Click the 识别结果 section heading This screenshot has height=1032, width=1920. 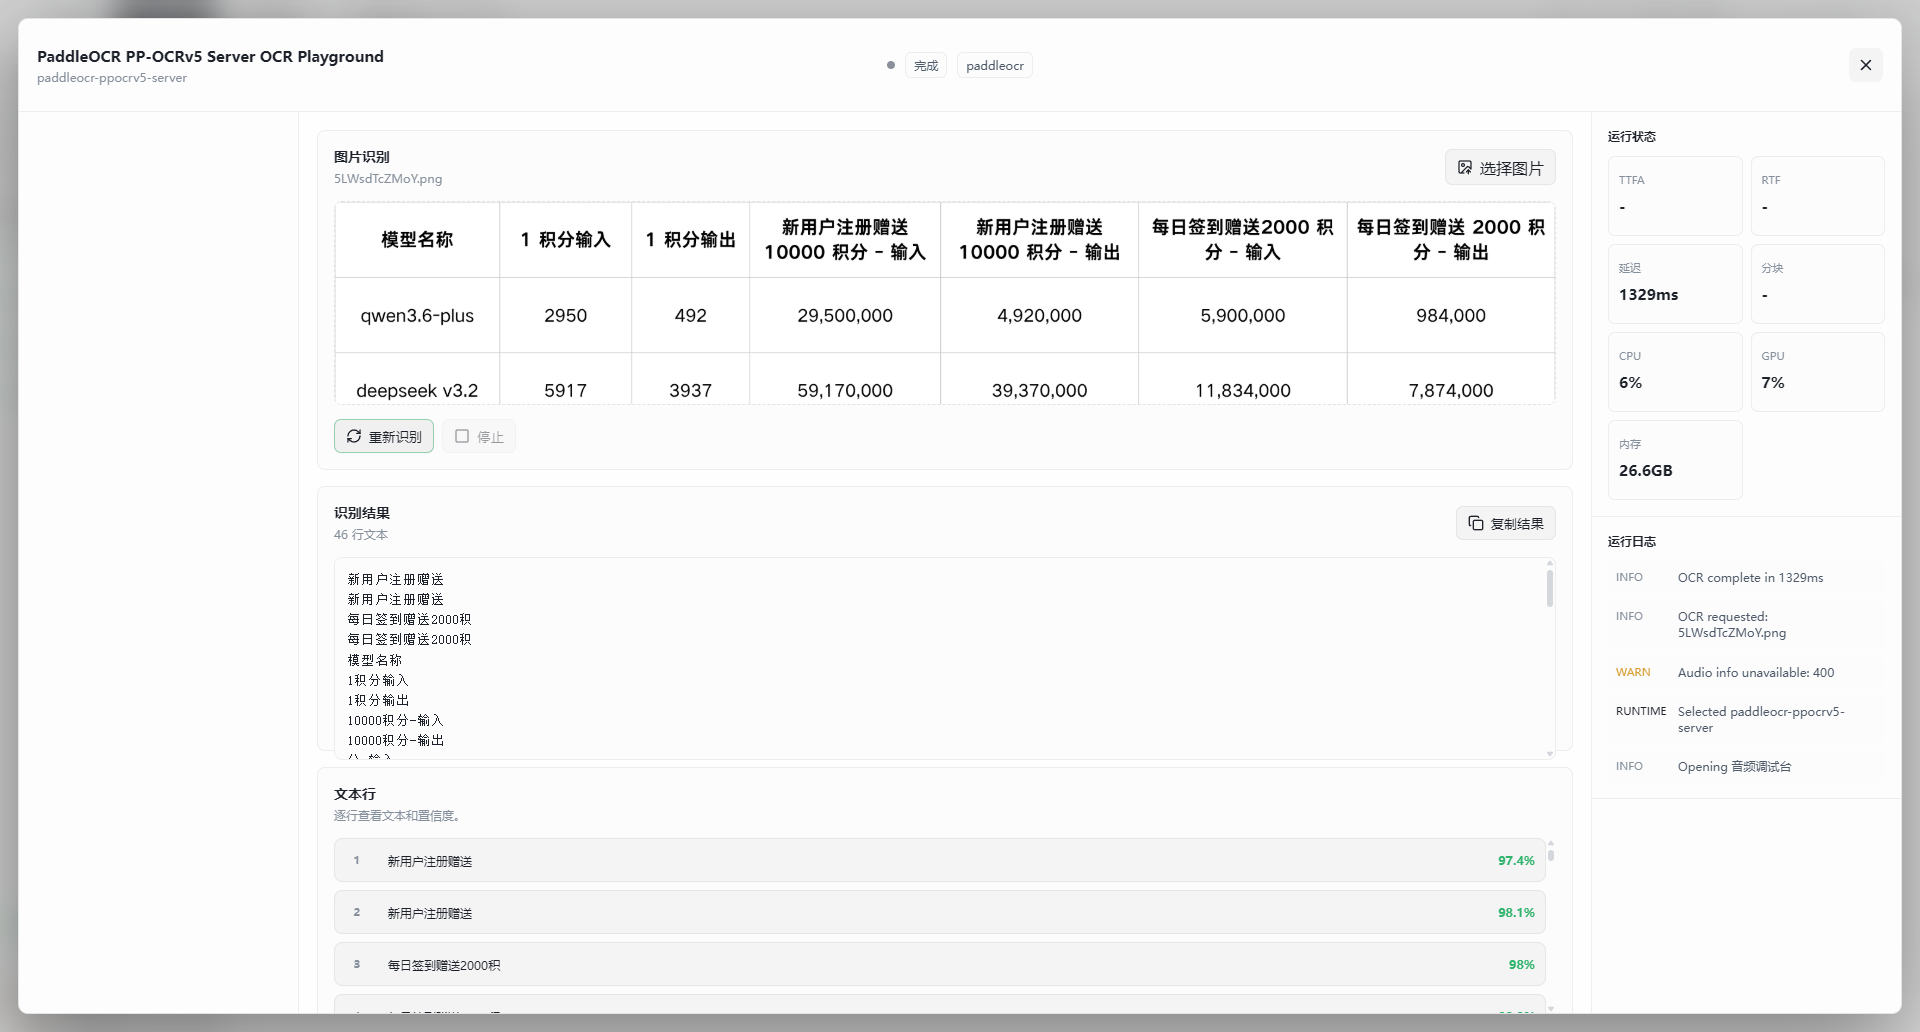pyautogui.click(x=362, y=513)
